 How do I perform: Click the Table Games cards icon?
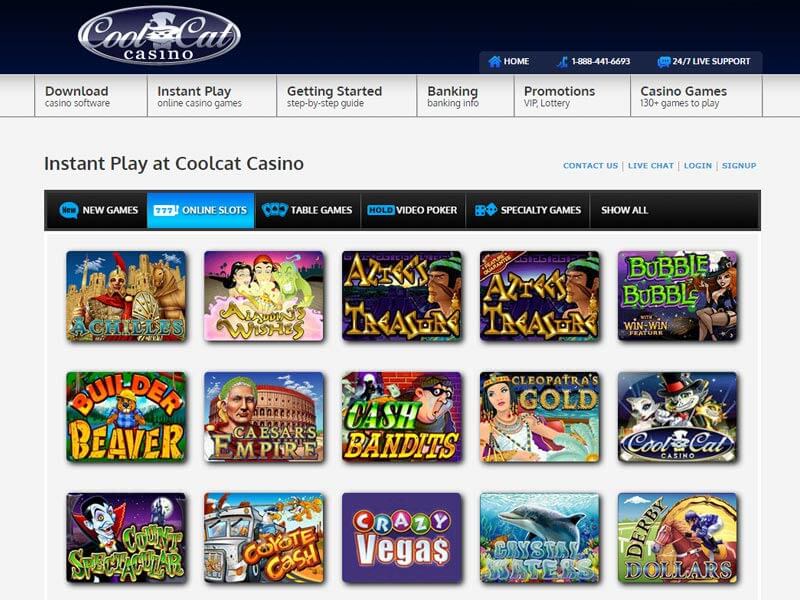pos(274,210)
